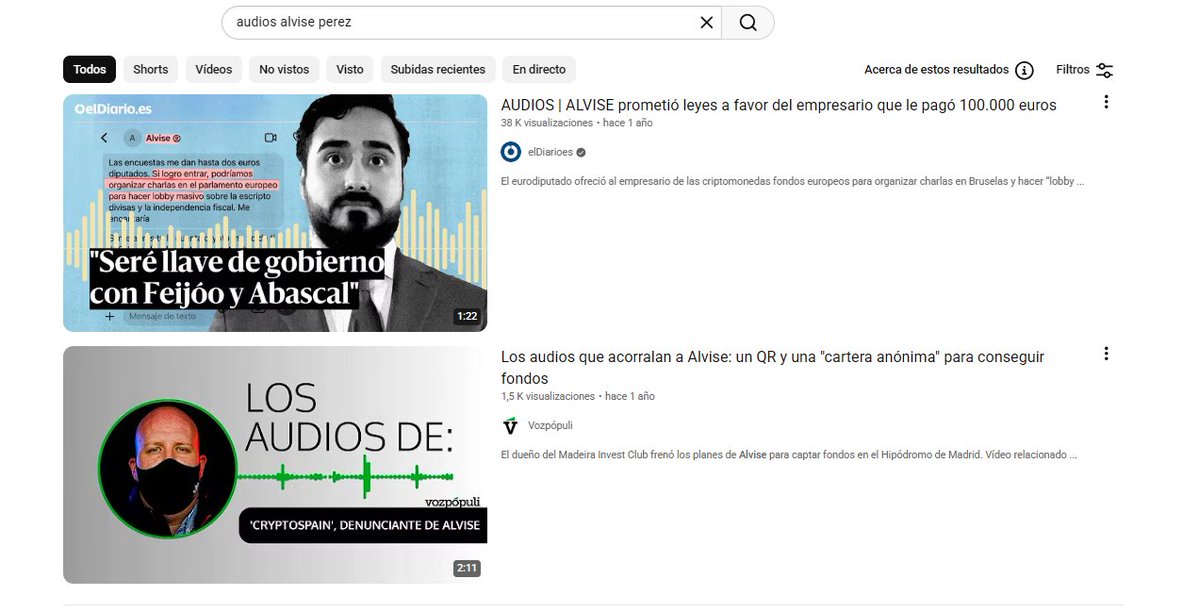Open the elDiarioes channel name link

pyautogui.click(x=550, y=152)
